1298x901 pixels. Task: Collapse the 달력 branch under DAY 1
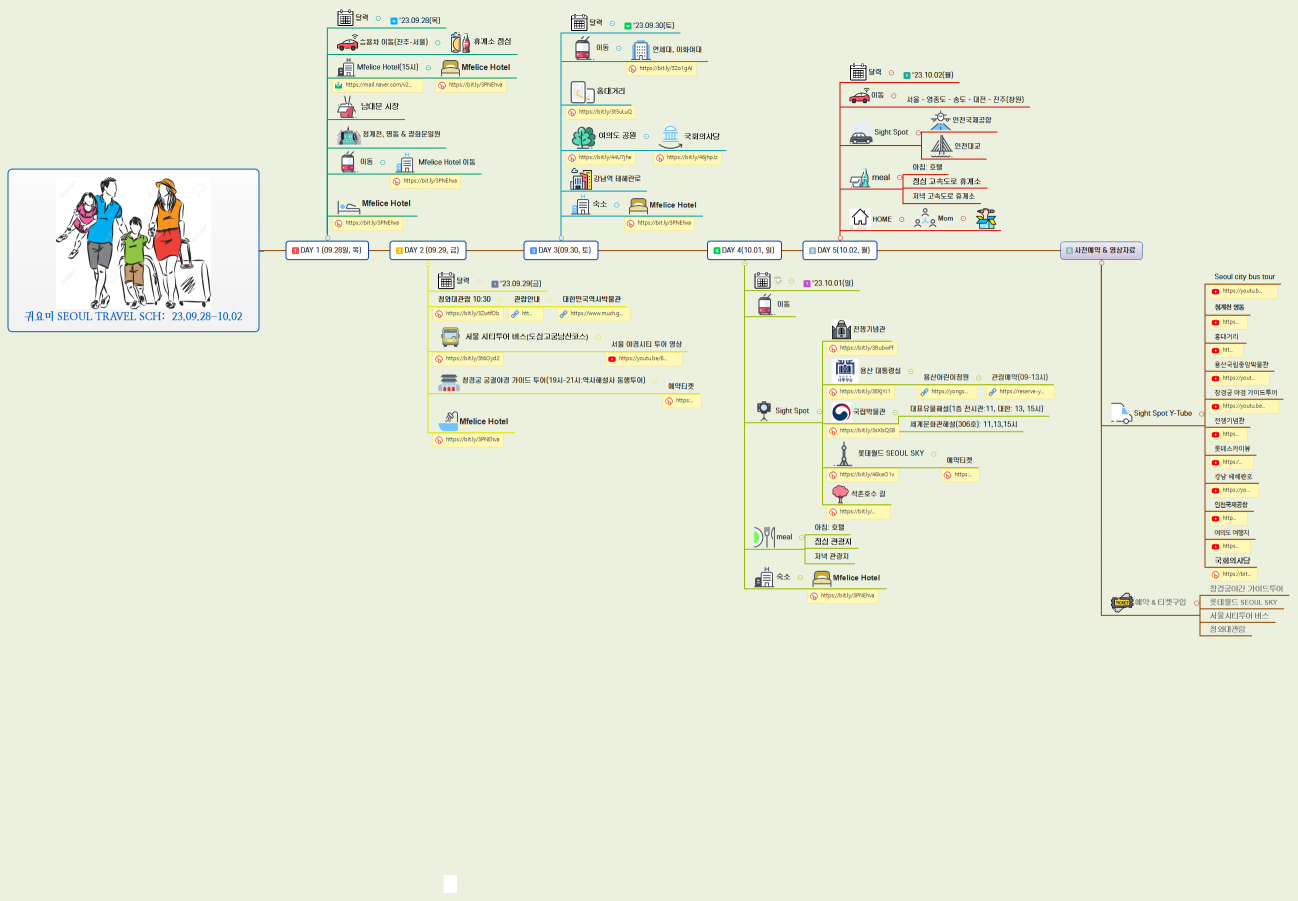378,18
